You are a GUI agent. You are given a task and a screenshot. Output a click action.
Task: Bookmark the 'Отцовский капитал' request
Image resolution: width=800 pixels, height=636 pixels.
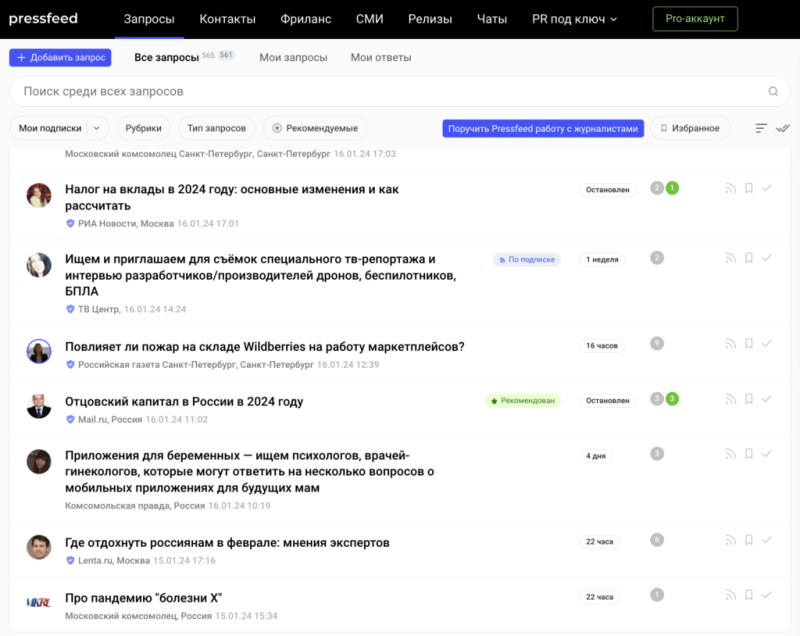tap(748, 399)
